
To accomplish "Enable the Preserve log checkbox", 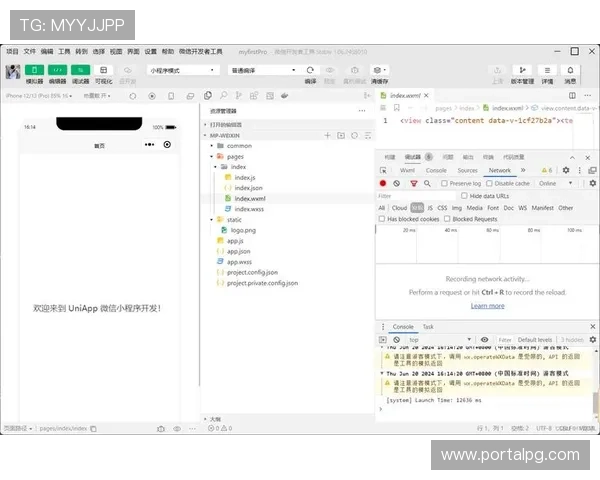I will click(x=446, y=184).
